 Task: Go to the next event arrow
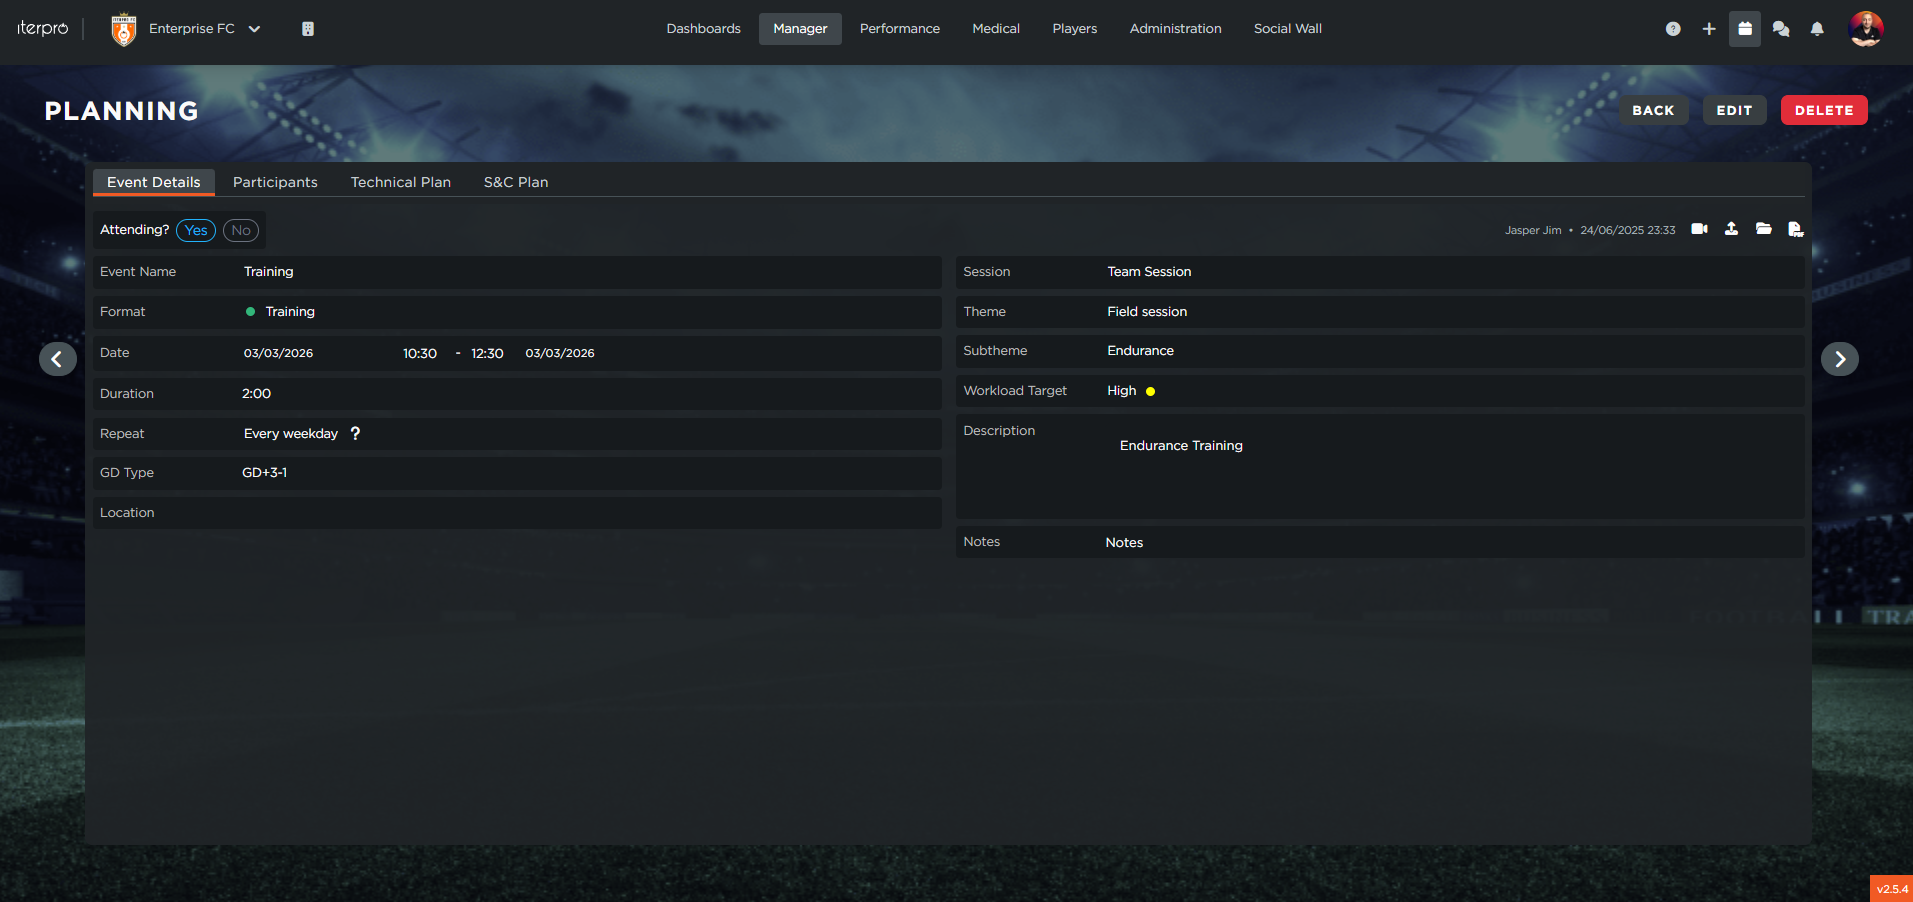tap(1839, 359)
